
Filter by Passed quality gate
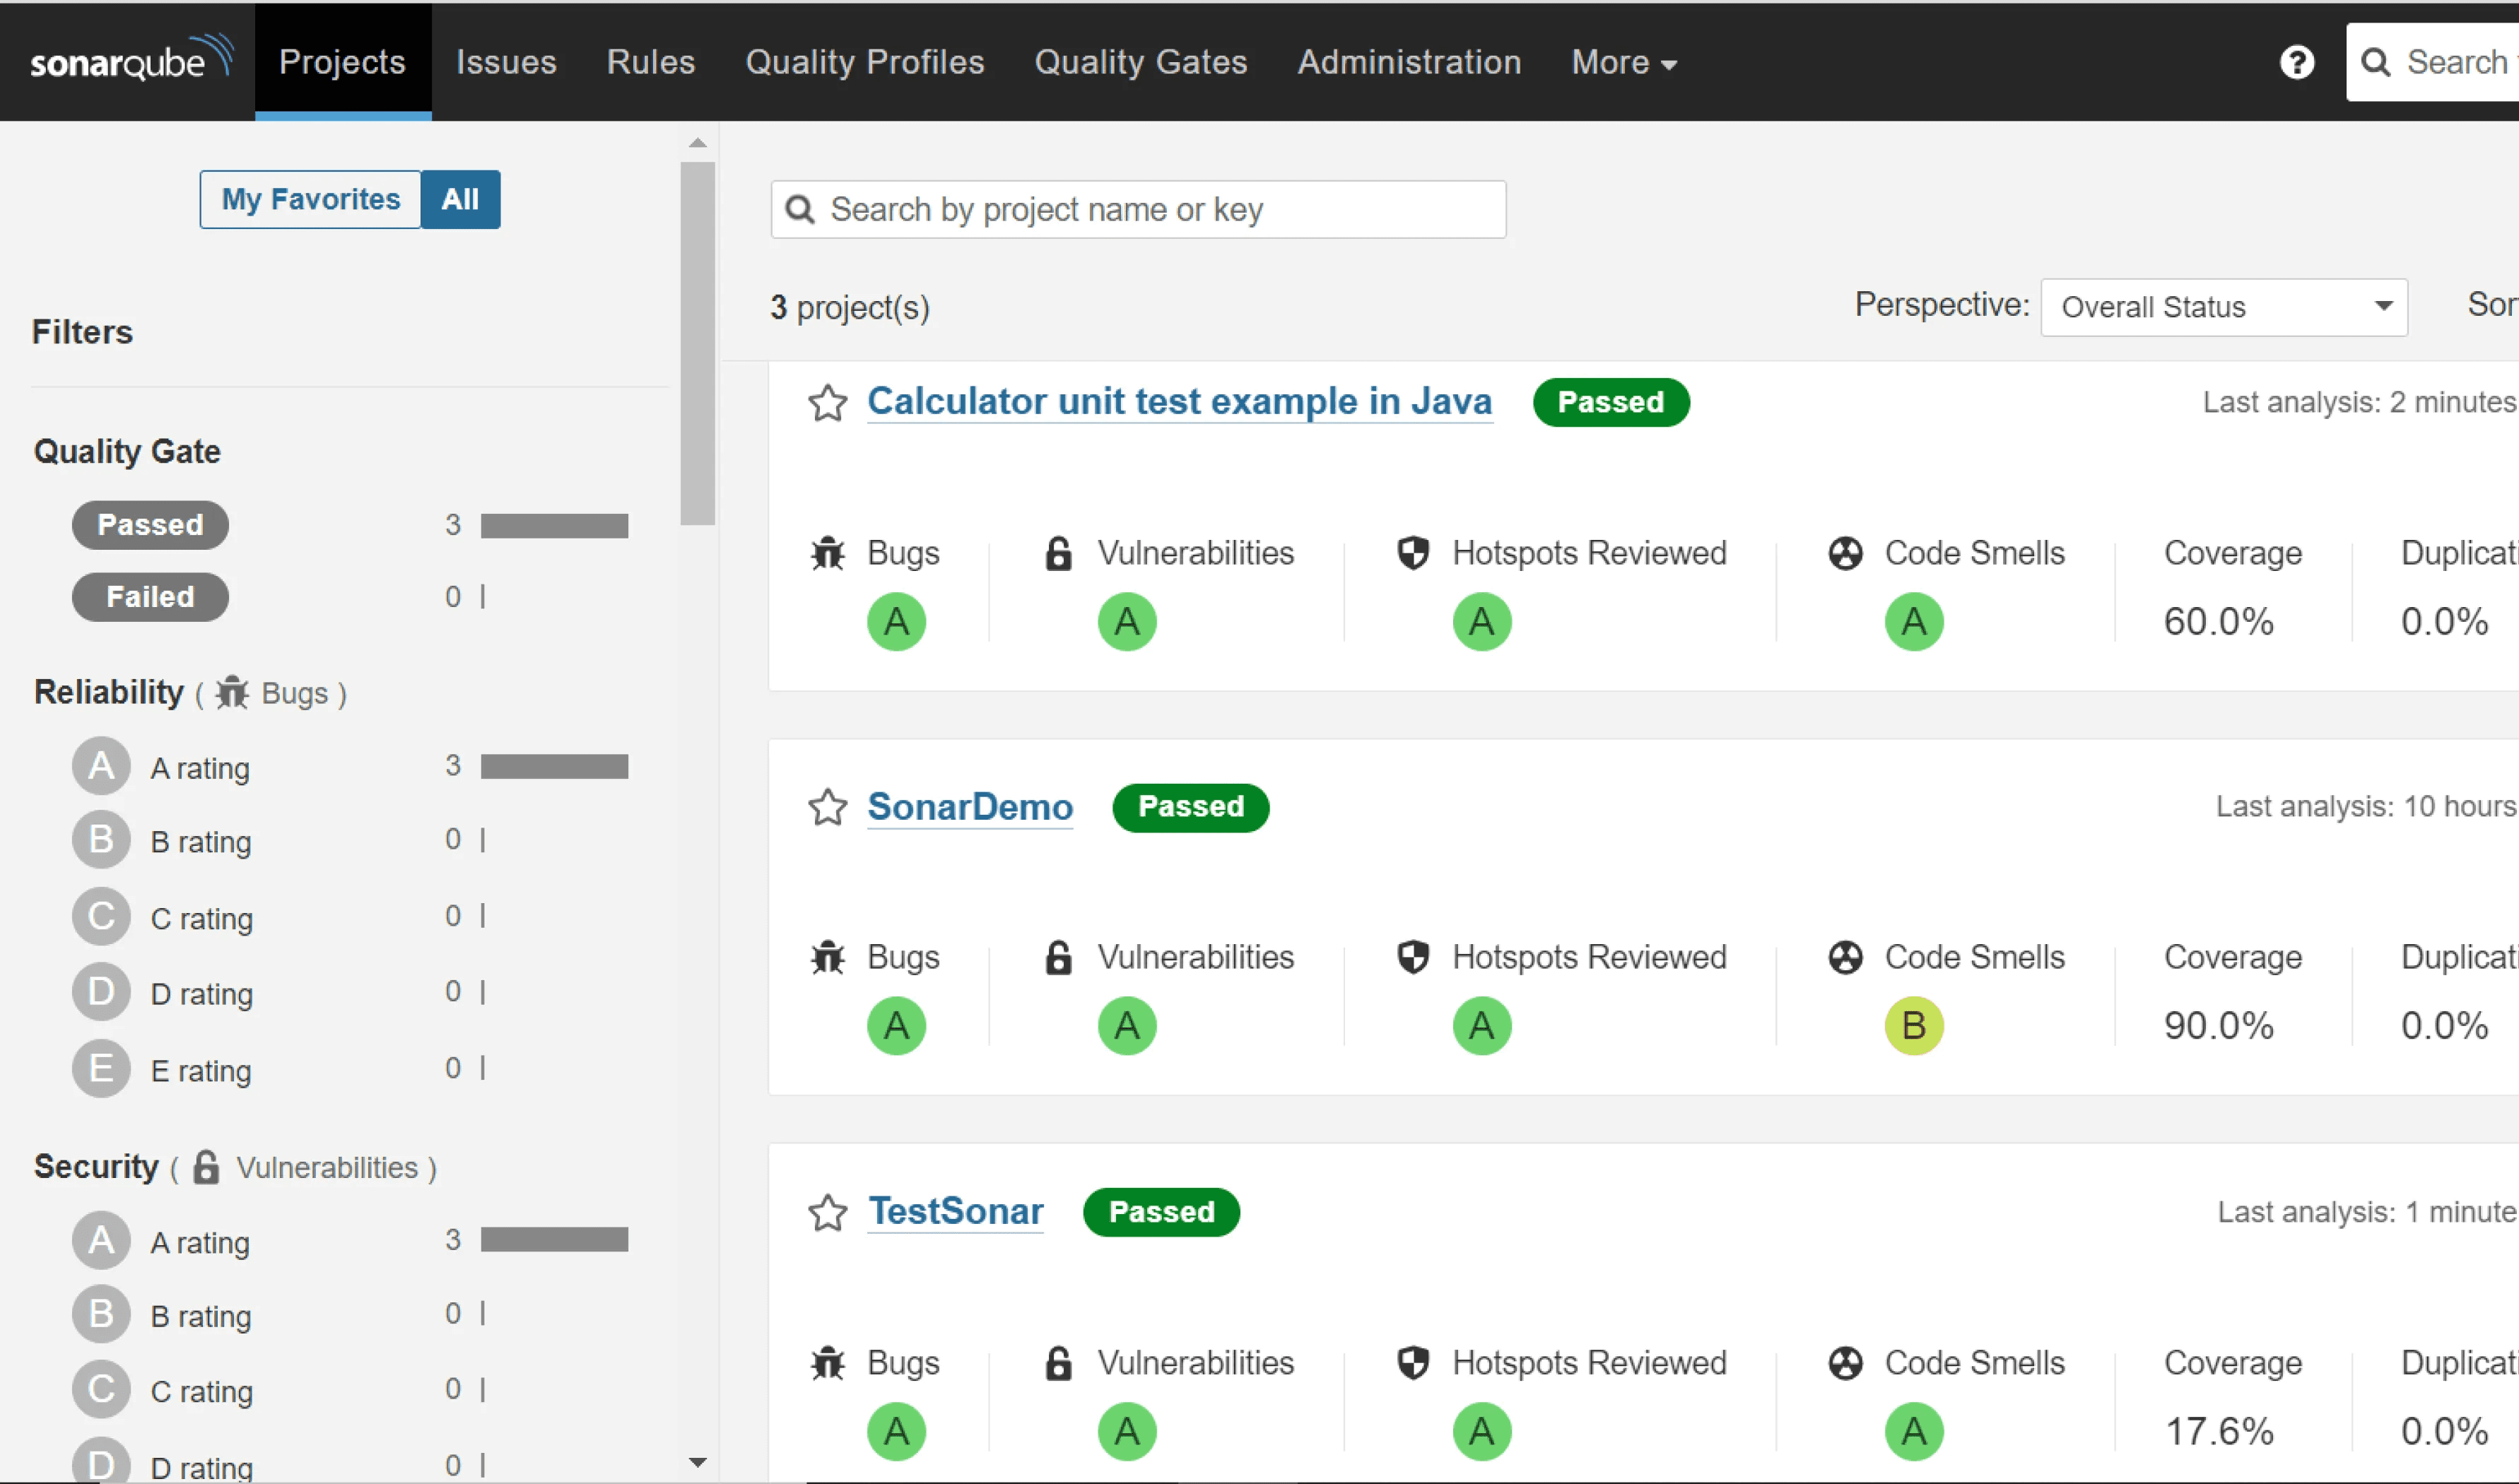coord(150,525)
